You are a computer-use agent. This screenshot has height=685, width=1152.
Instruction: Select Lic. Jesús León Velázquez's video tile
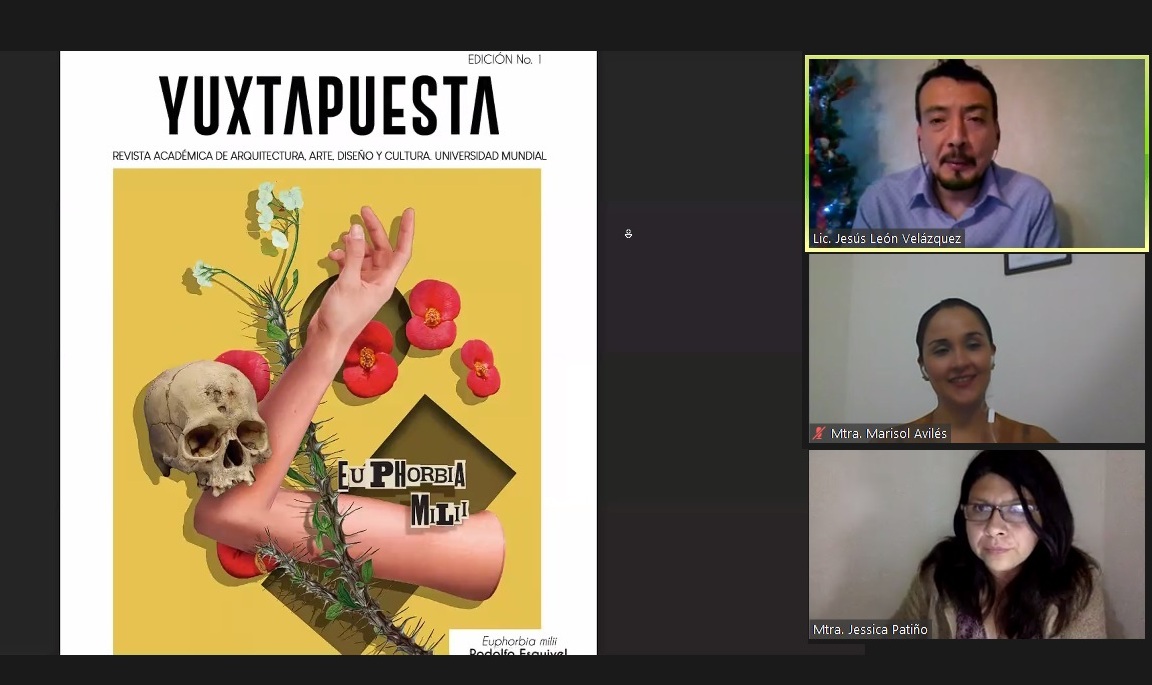tap(976, 150)
